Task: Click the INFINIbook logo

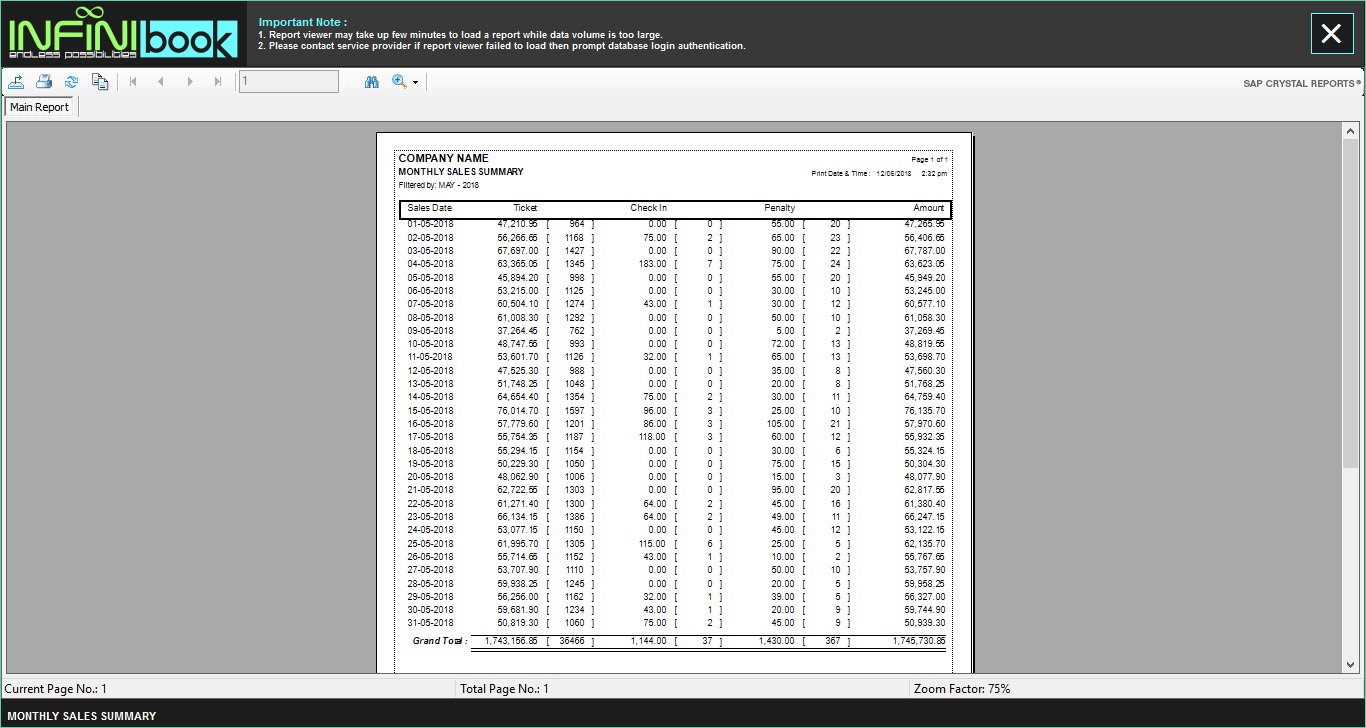Action: (x=123, y=34)
